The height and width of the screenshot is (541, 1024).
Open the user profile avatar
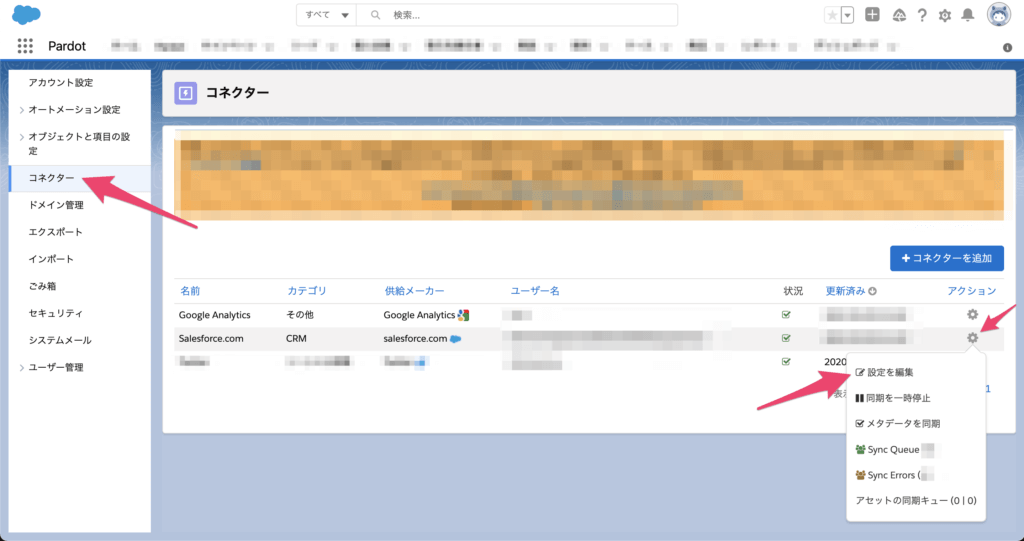(x=999, y=14)
